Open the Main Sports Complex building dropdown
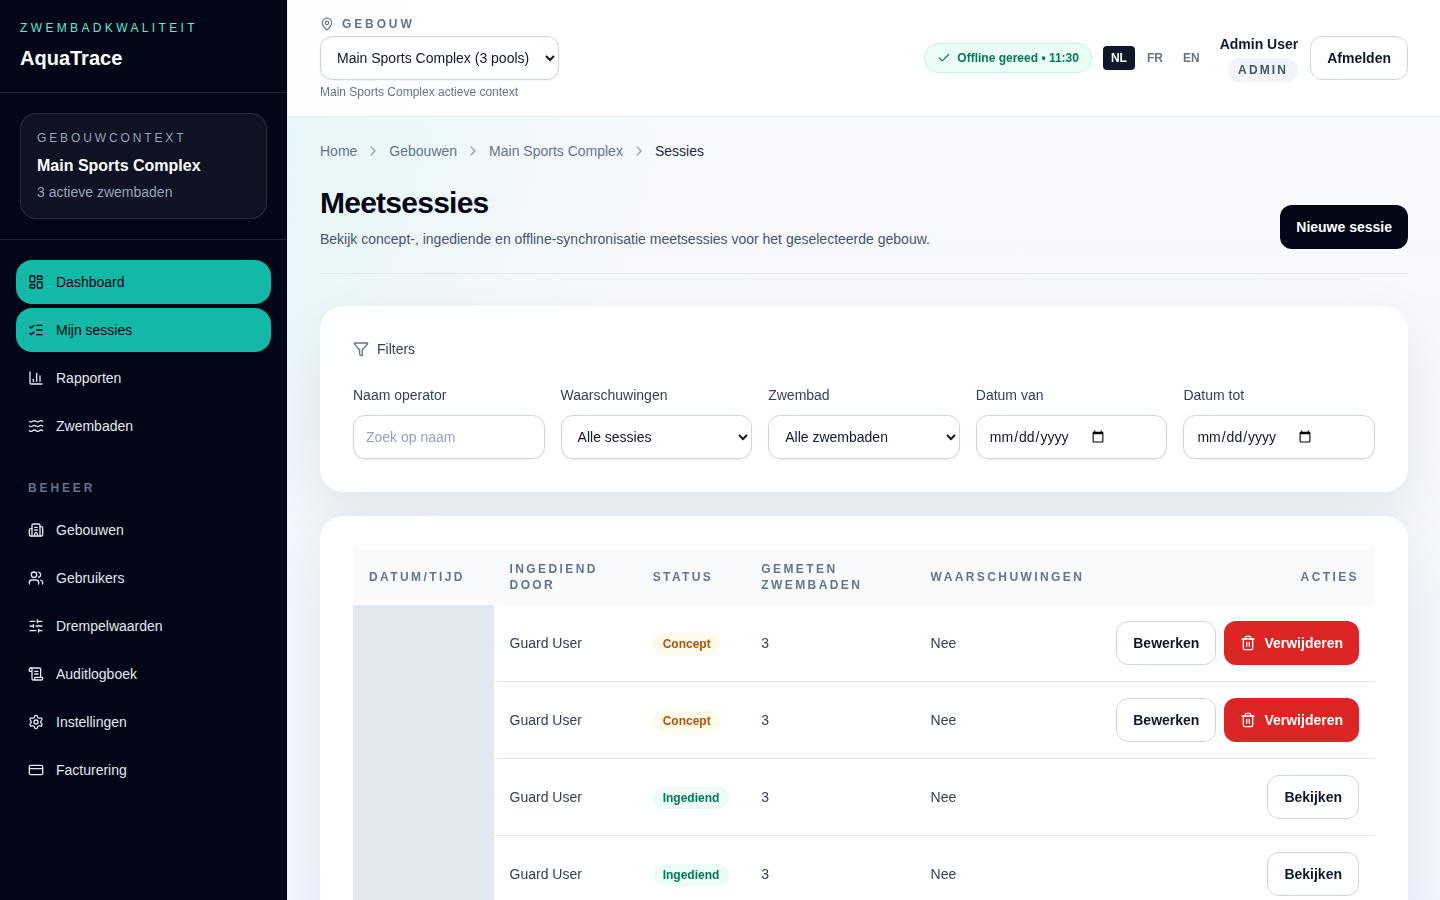 click(439, 58)
